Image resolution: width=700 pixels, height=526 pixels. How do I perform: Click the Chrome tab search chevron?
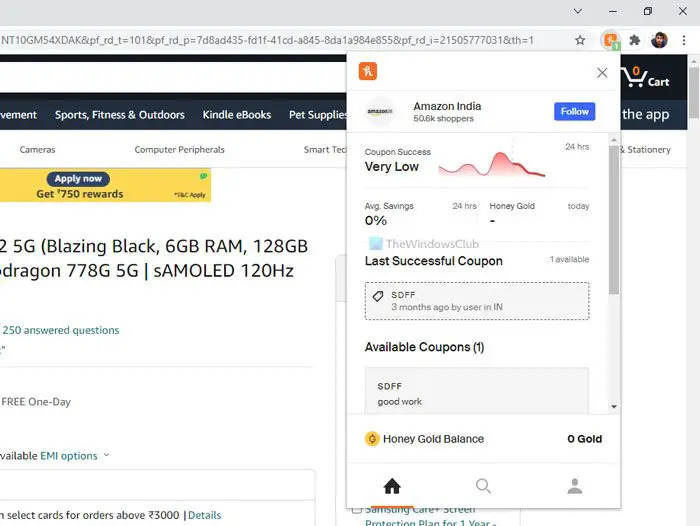click(578, 11)
